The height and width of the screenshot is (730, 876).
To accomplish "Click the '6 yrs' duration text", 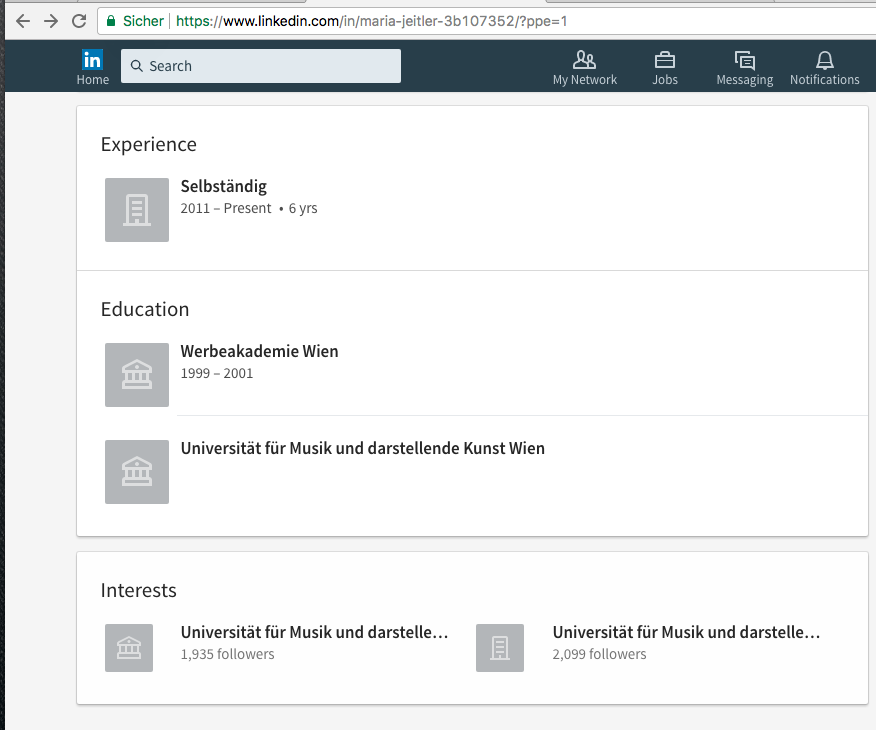I will (303, 208).
